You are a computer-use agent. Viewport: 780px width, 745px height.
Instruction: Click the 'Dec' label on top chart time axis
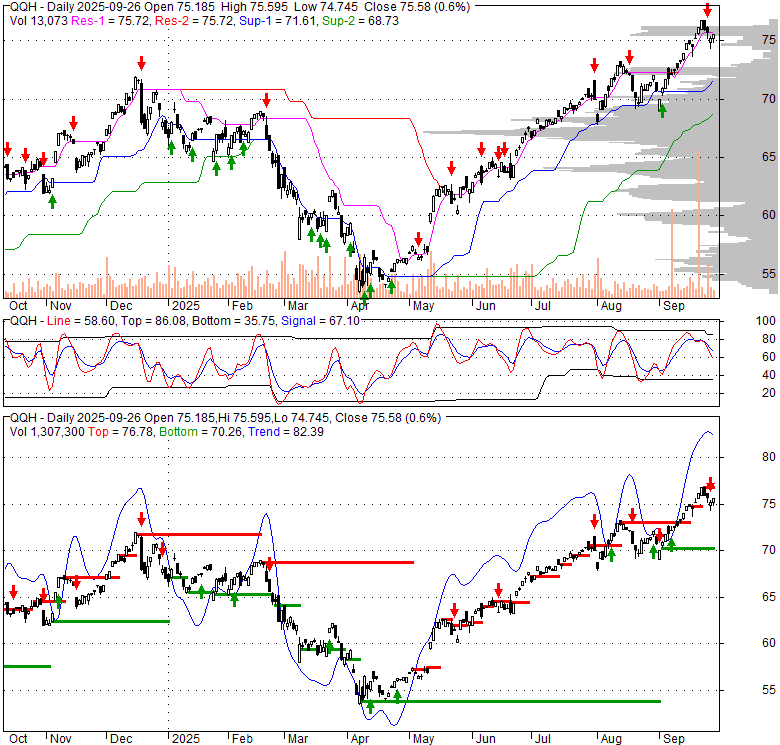121,306
